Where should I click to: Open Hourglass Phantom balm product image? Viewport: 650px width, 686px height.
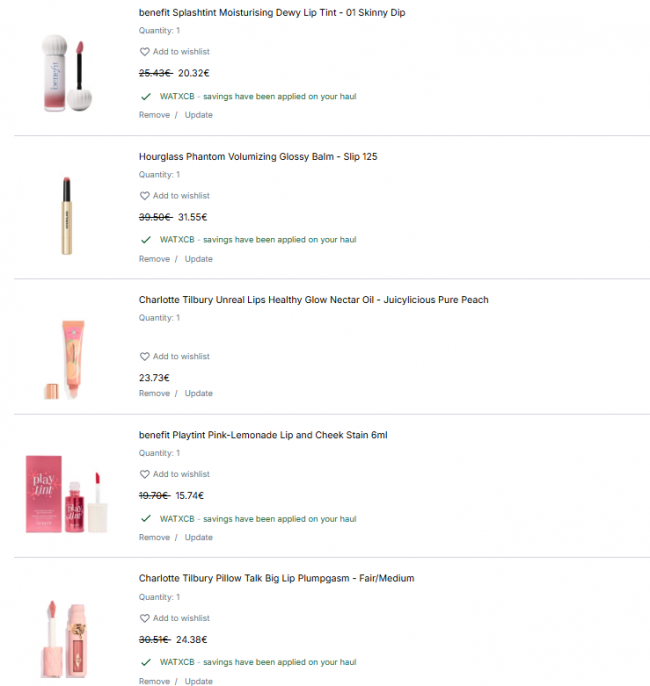coord(66,216)
